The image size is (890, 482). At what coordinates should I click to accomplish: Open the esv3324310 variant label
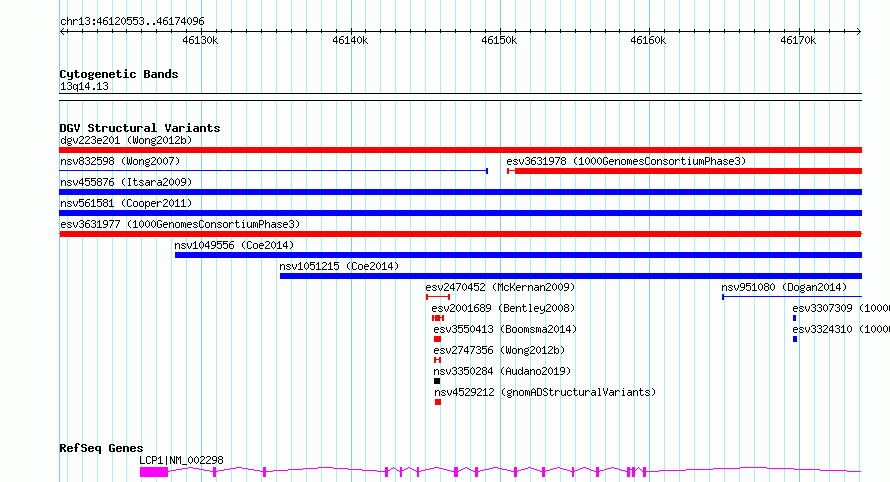[x=841, y=329]
